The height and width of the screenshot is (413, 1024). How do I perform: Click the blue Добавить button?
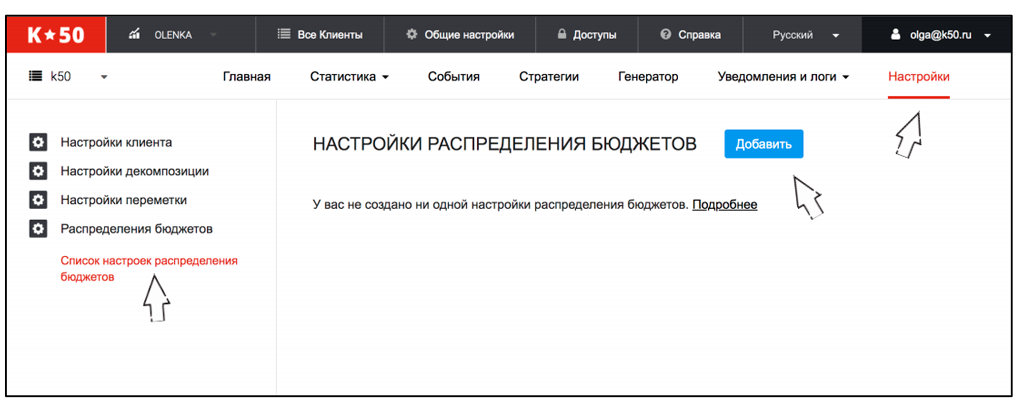point(763,144)
